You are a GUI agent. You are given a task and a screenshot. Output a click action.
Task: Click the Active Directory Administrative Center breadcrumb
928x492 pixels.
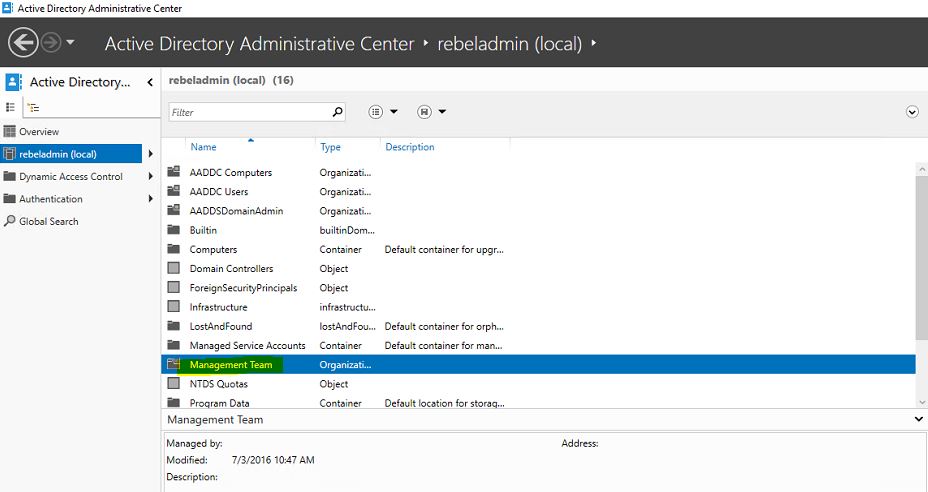[259, 44]
